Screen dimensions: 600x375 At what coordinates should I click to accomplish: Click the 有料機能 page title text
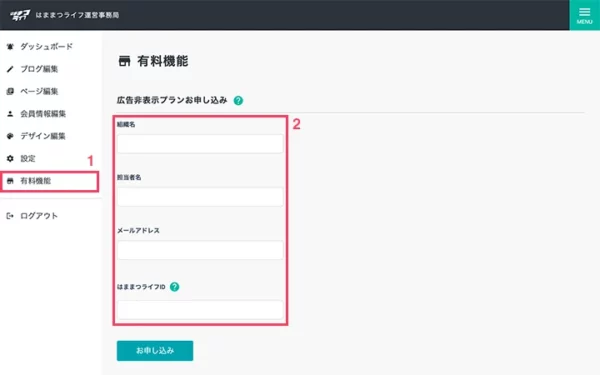click(163, 61)
